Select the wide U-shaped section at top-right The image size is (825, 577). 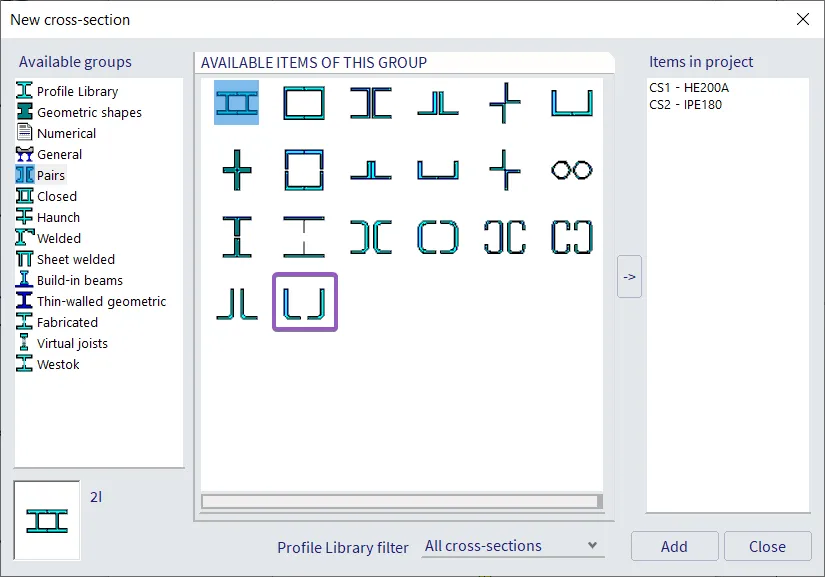tap(571, 103)
